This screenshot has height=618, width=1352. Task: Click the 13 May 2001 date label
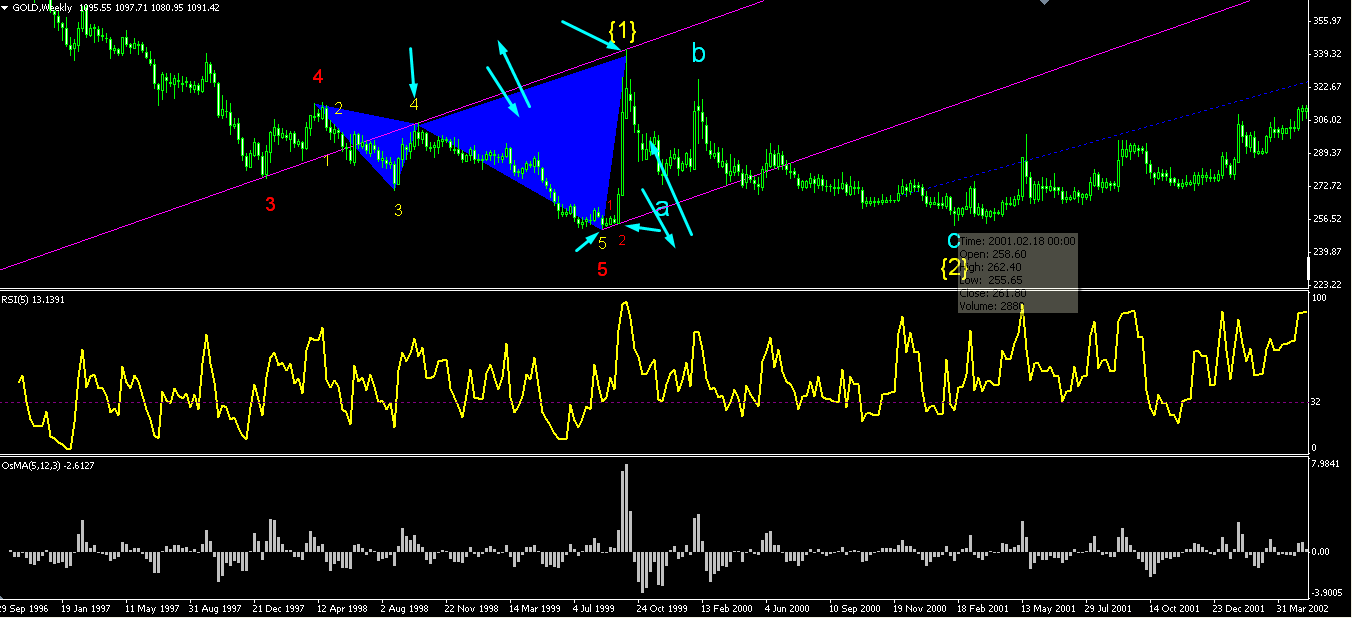click(1047, 608)
